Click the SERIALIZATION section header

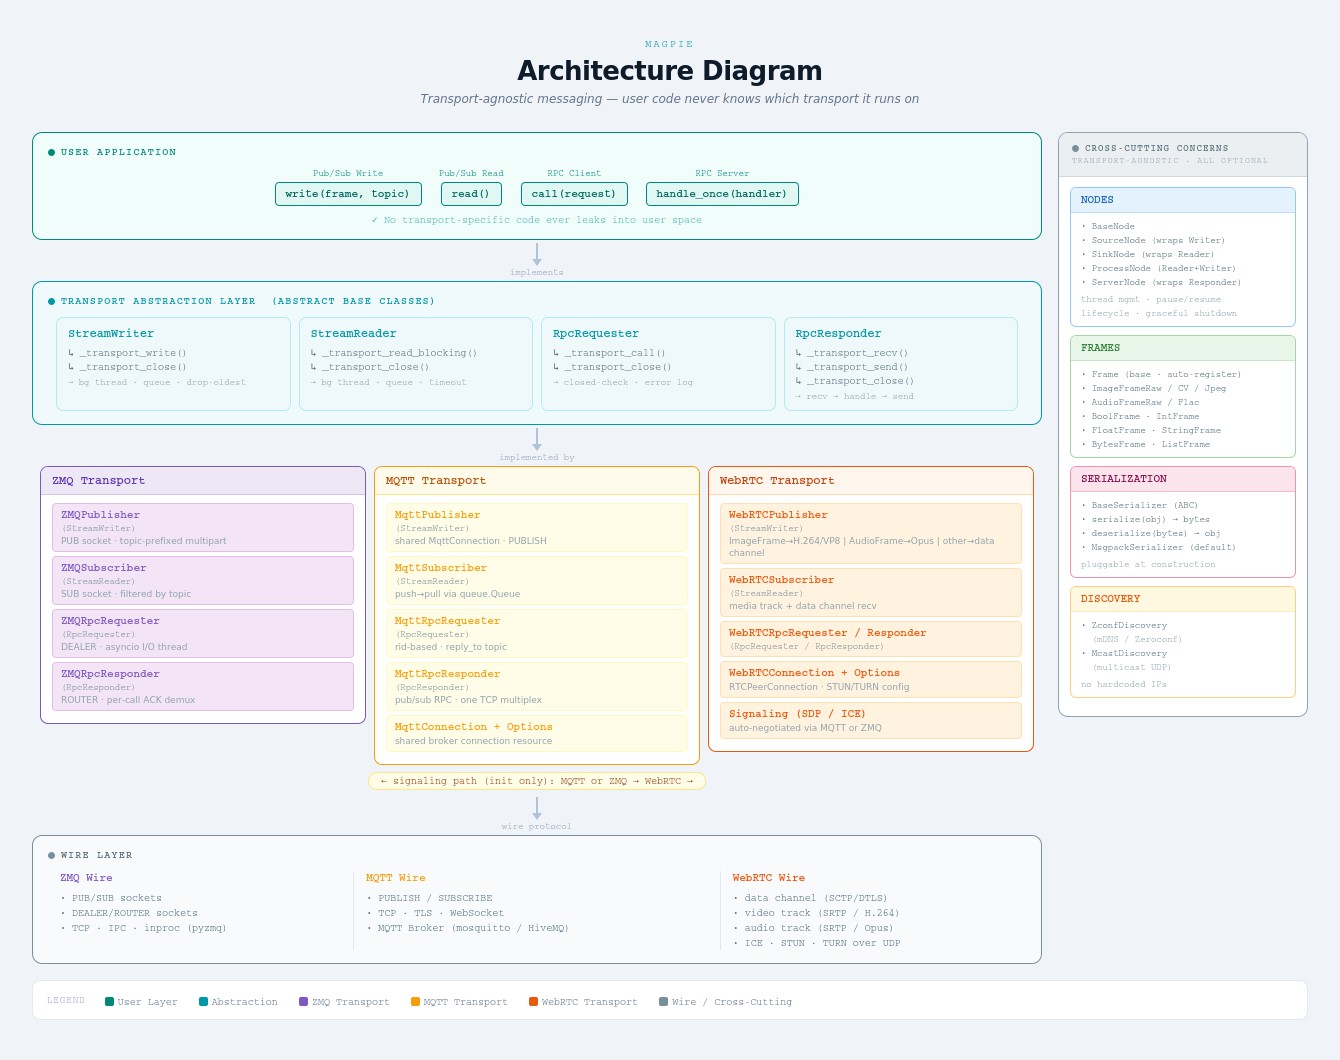tap(1183, 479)
